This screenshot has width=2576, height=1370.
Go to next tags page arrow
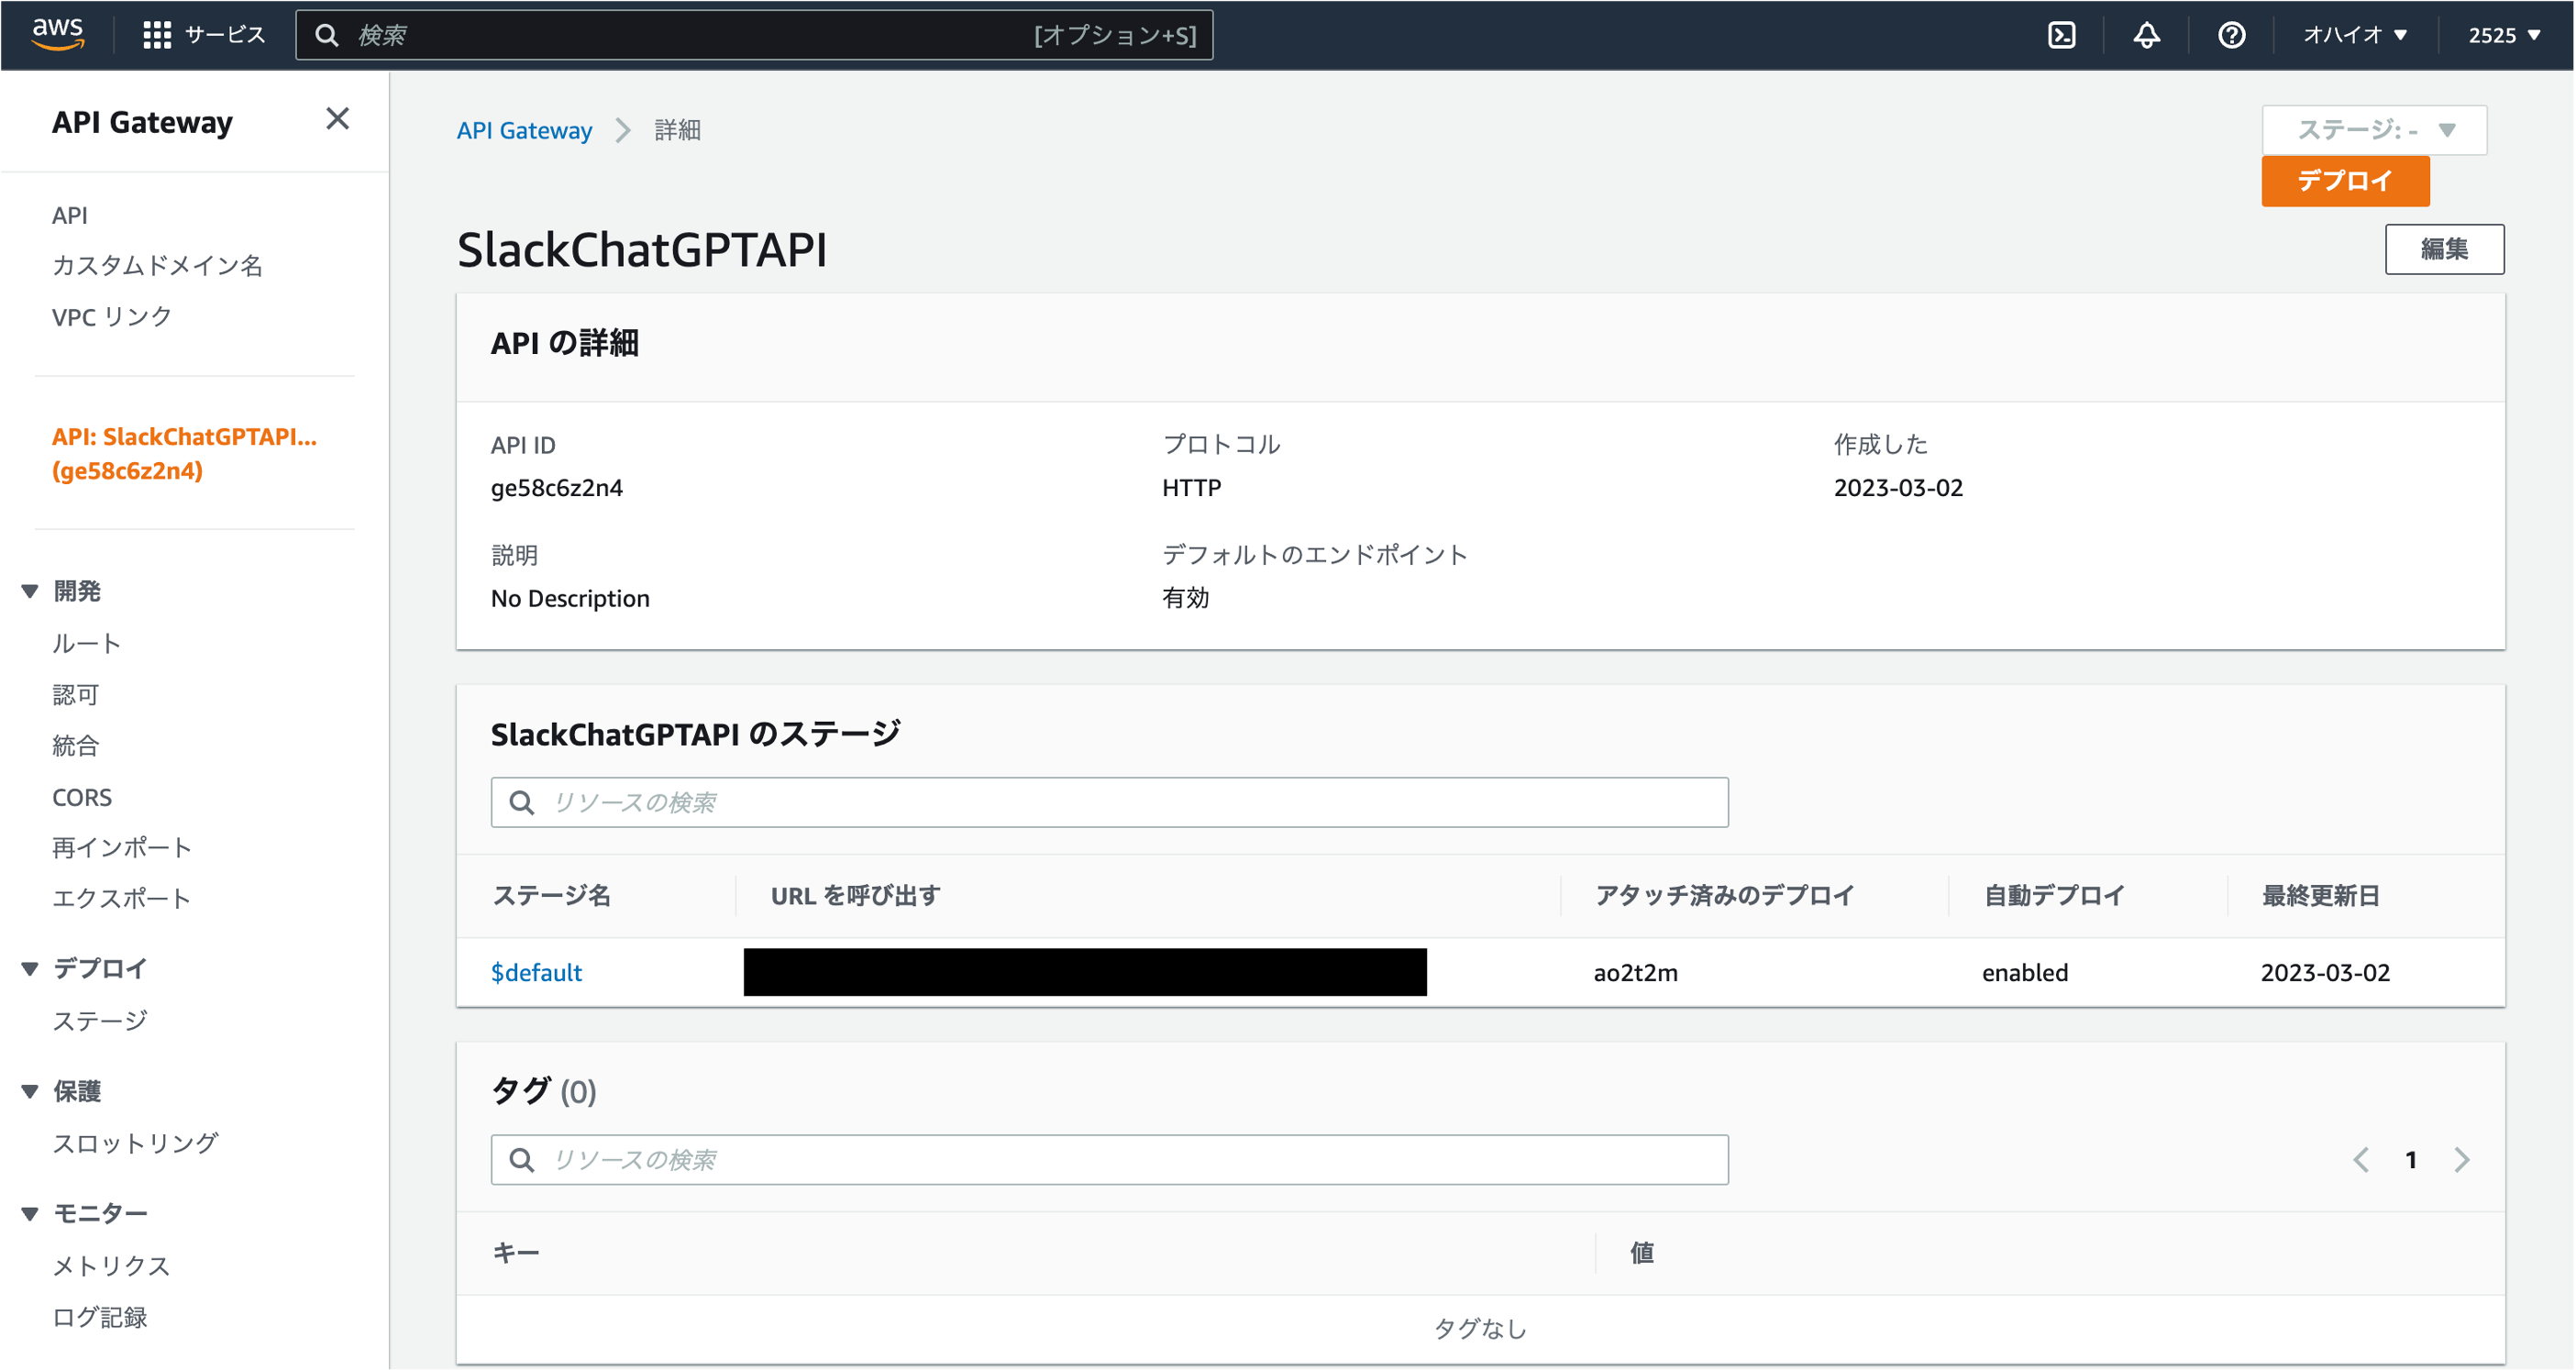[2462, 1160]
